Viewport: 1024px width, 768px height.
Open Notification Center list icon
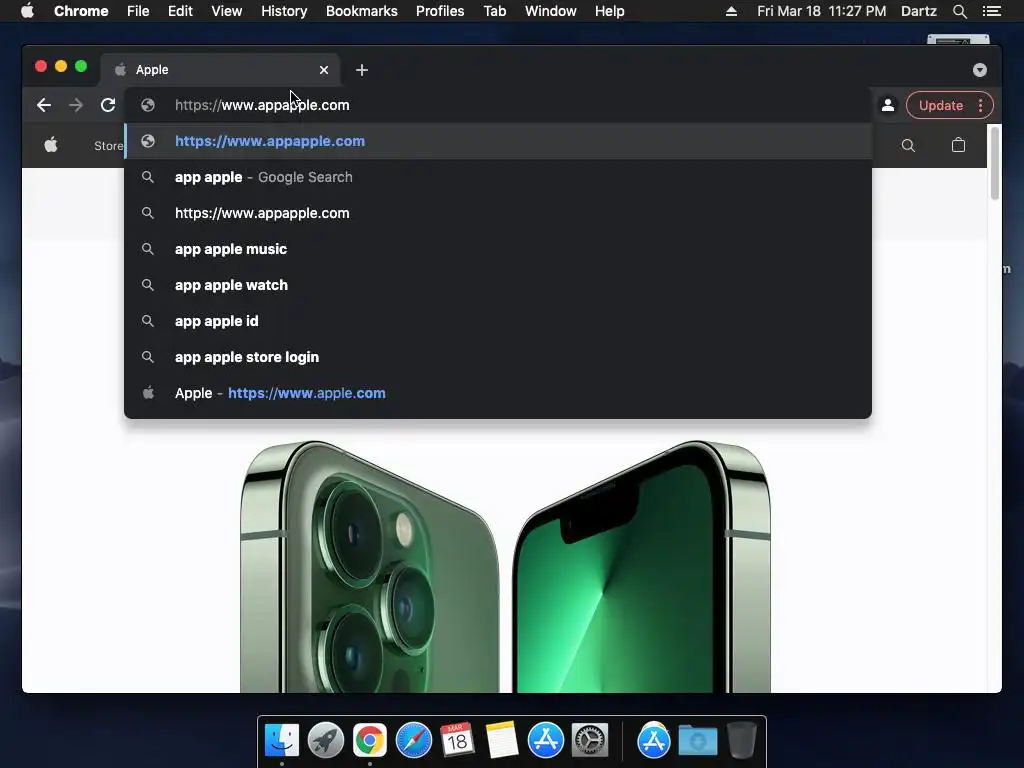pyautogui.click(x=991, y=11)
